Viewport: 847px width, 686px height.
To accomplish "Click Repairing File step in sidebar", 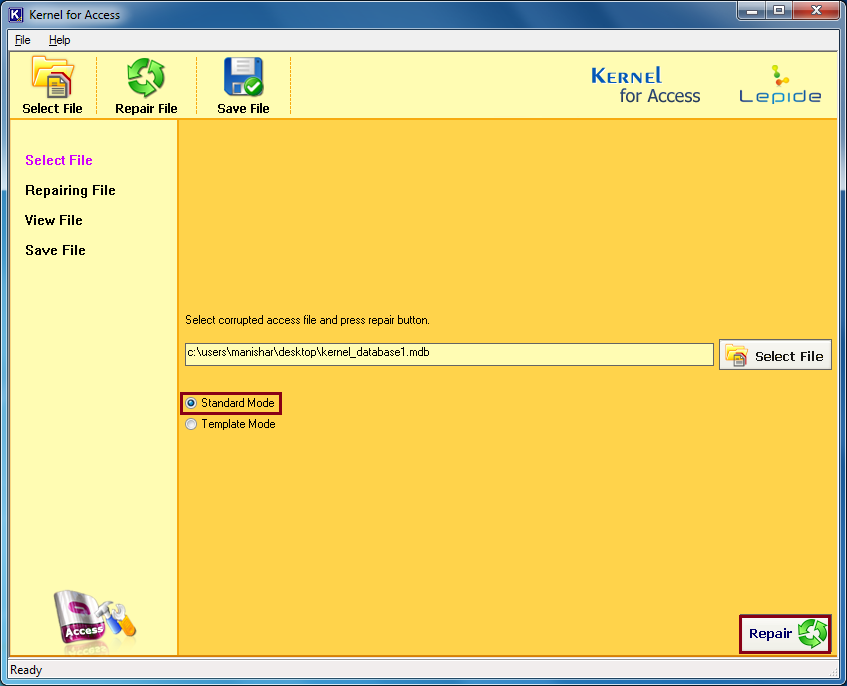I will click(x=70, y=191).
